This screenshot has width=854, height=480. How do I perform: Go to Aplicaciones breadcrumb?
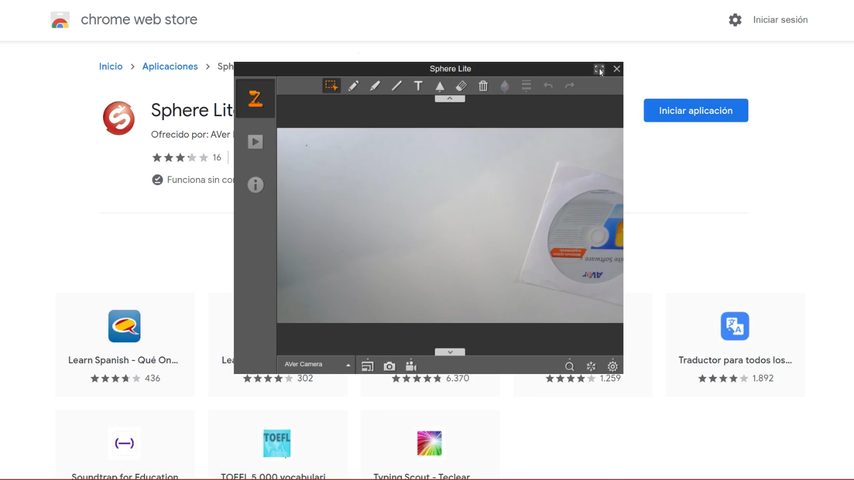[x=170, y=66]
